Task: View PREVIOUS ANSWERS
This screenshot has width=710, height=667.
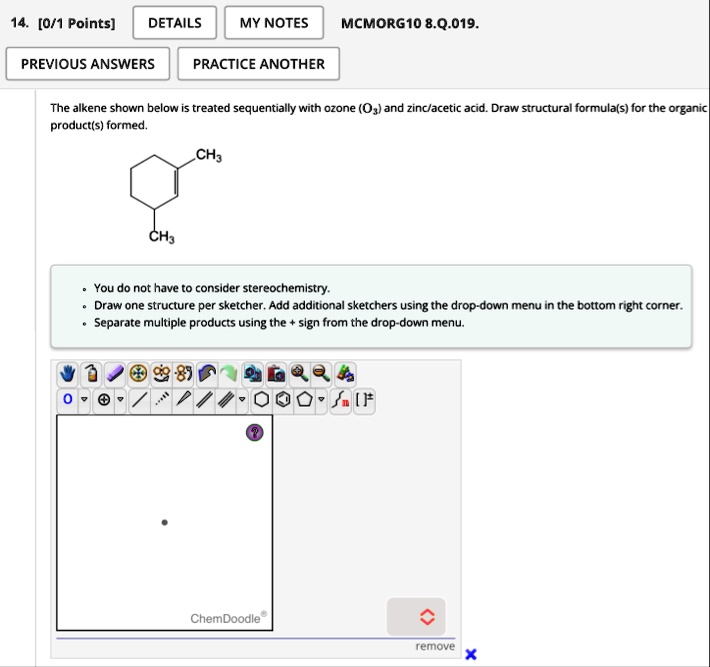Action: [x=88, y=64]
